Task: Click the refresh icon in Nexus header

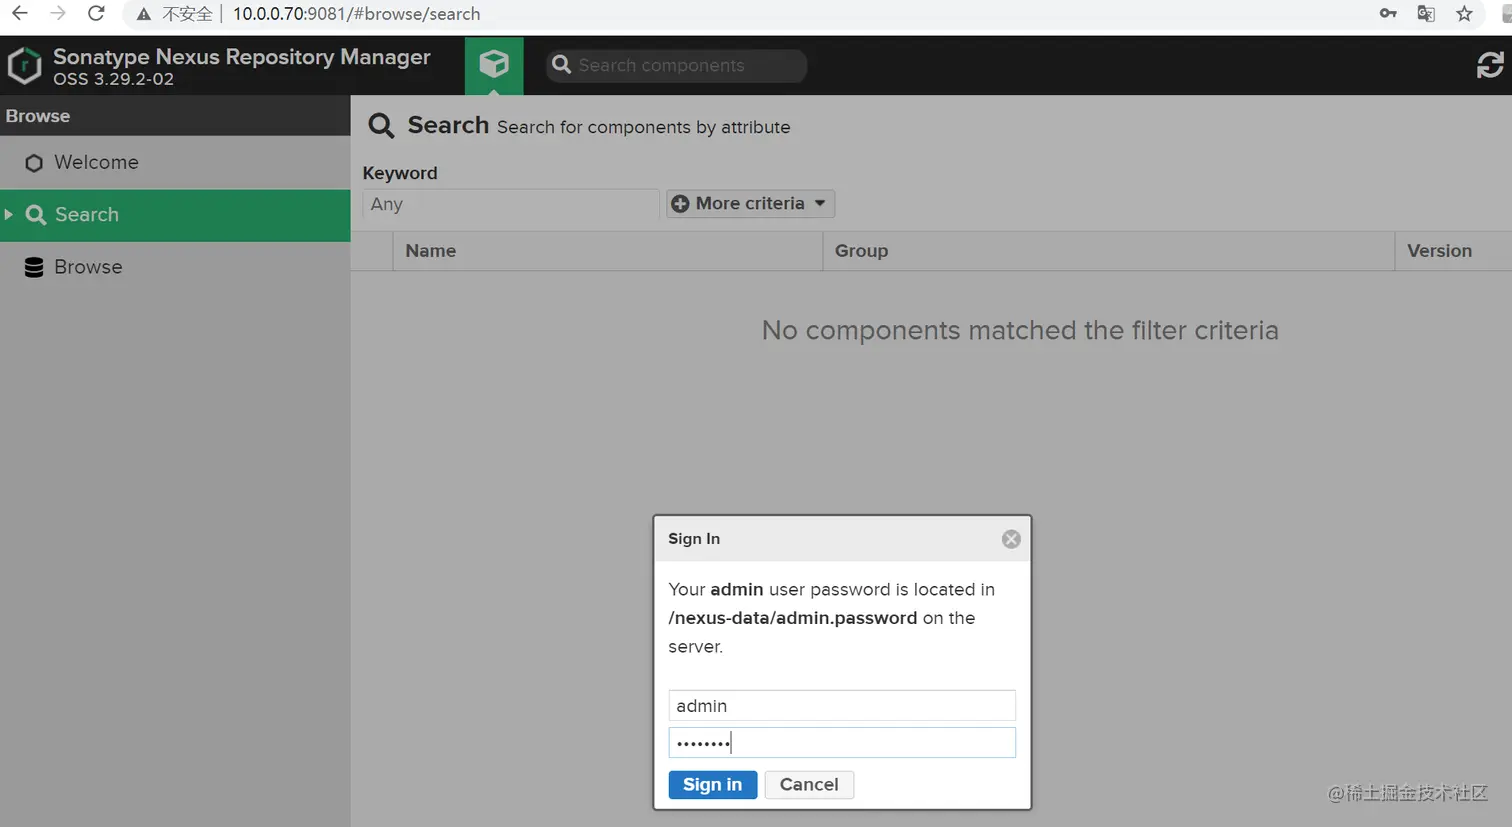Action: [x=1489, y=65]
